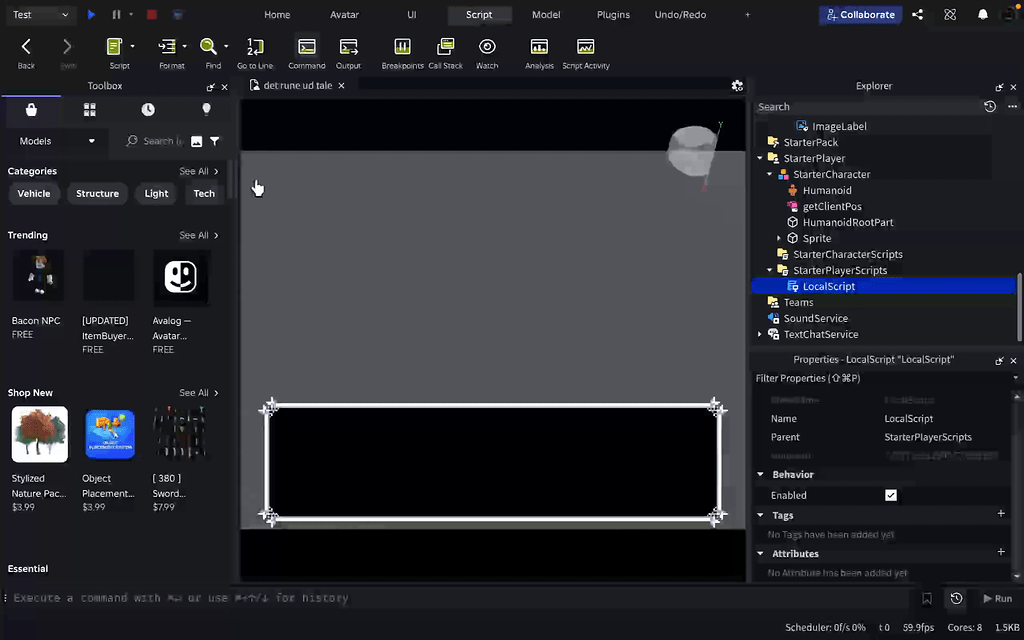Viewport: 1024px width, 640px height.
Task: Expand the TextChatService node
Action: (760, 334)
